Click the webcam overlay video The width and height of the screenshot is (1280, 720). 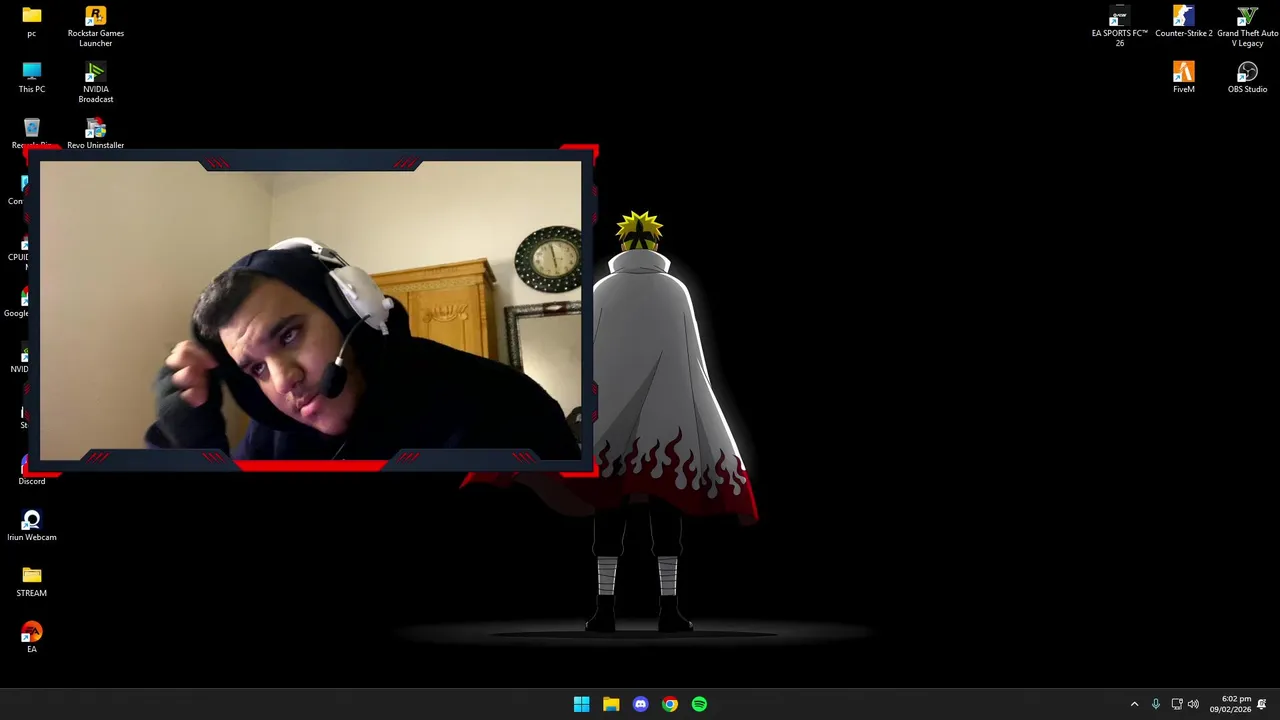click(310, 310)
